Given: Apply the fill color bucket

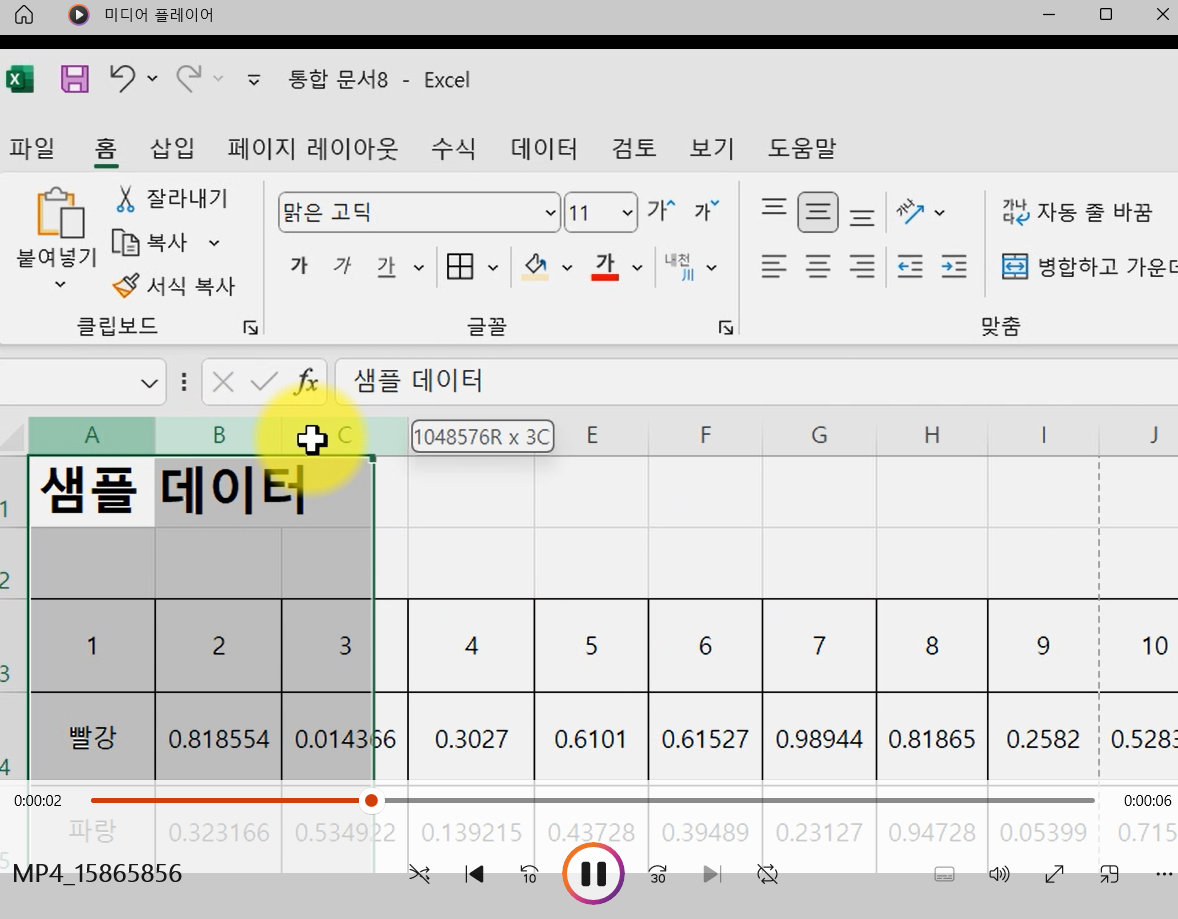Looking at the screenshot, I should click(535, 266).
